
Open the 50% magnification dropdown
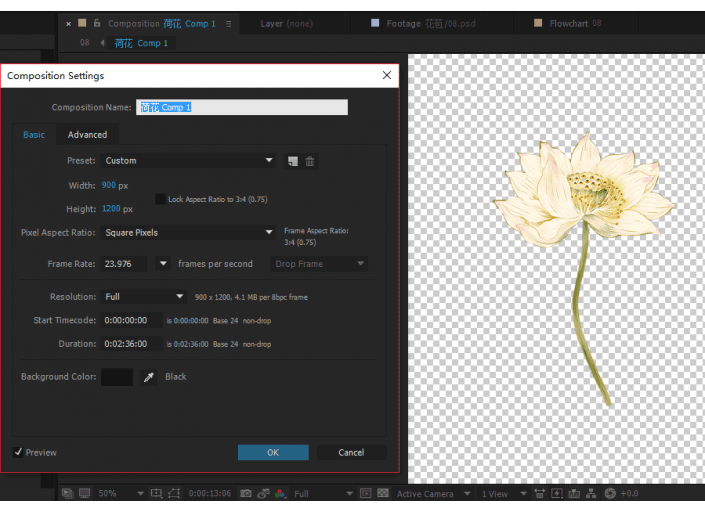click(x=120, y=493)
